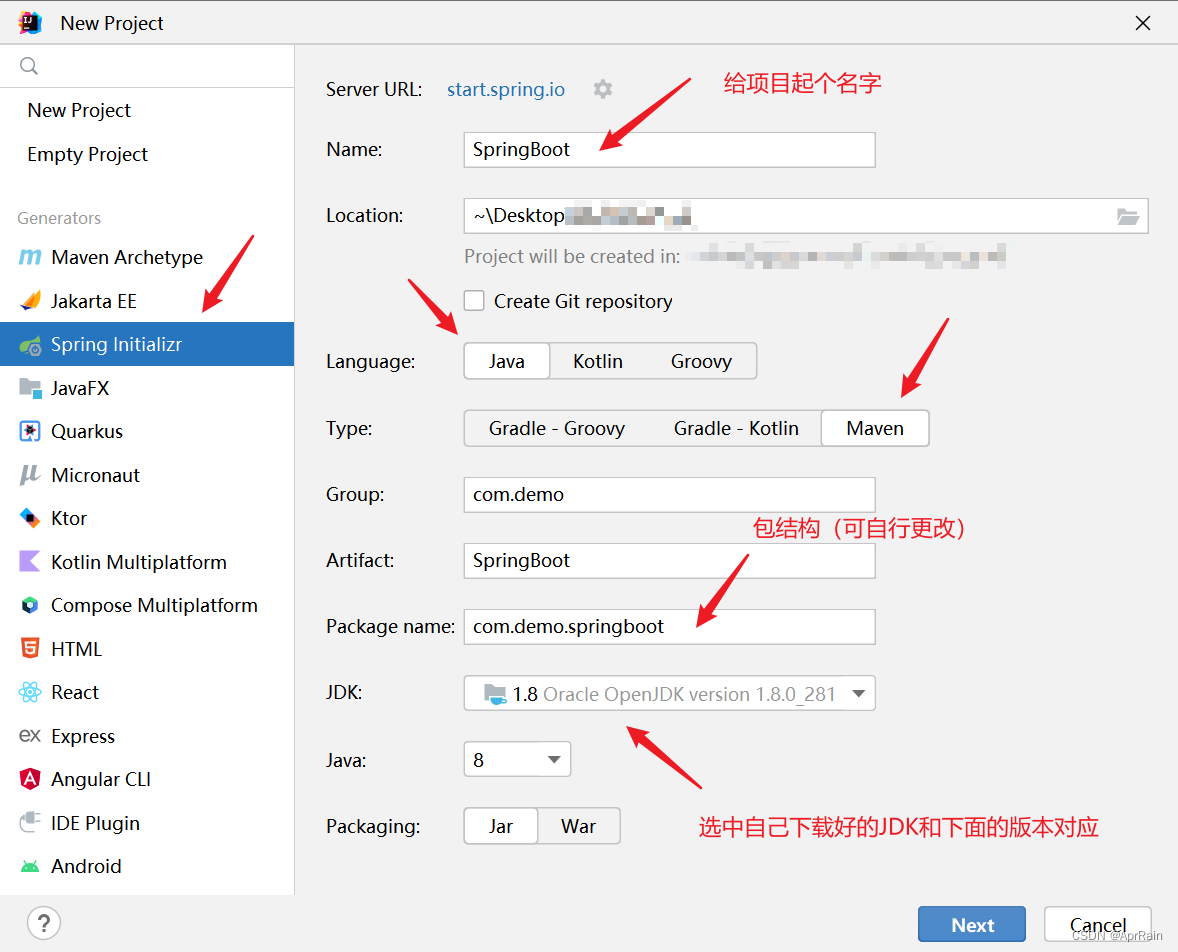Click the sidebar search field
Image resolution: width=1178 pixels, height=952 pixels.
[147, 66]
